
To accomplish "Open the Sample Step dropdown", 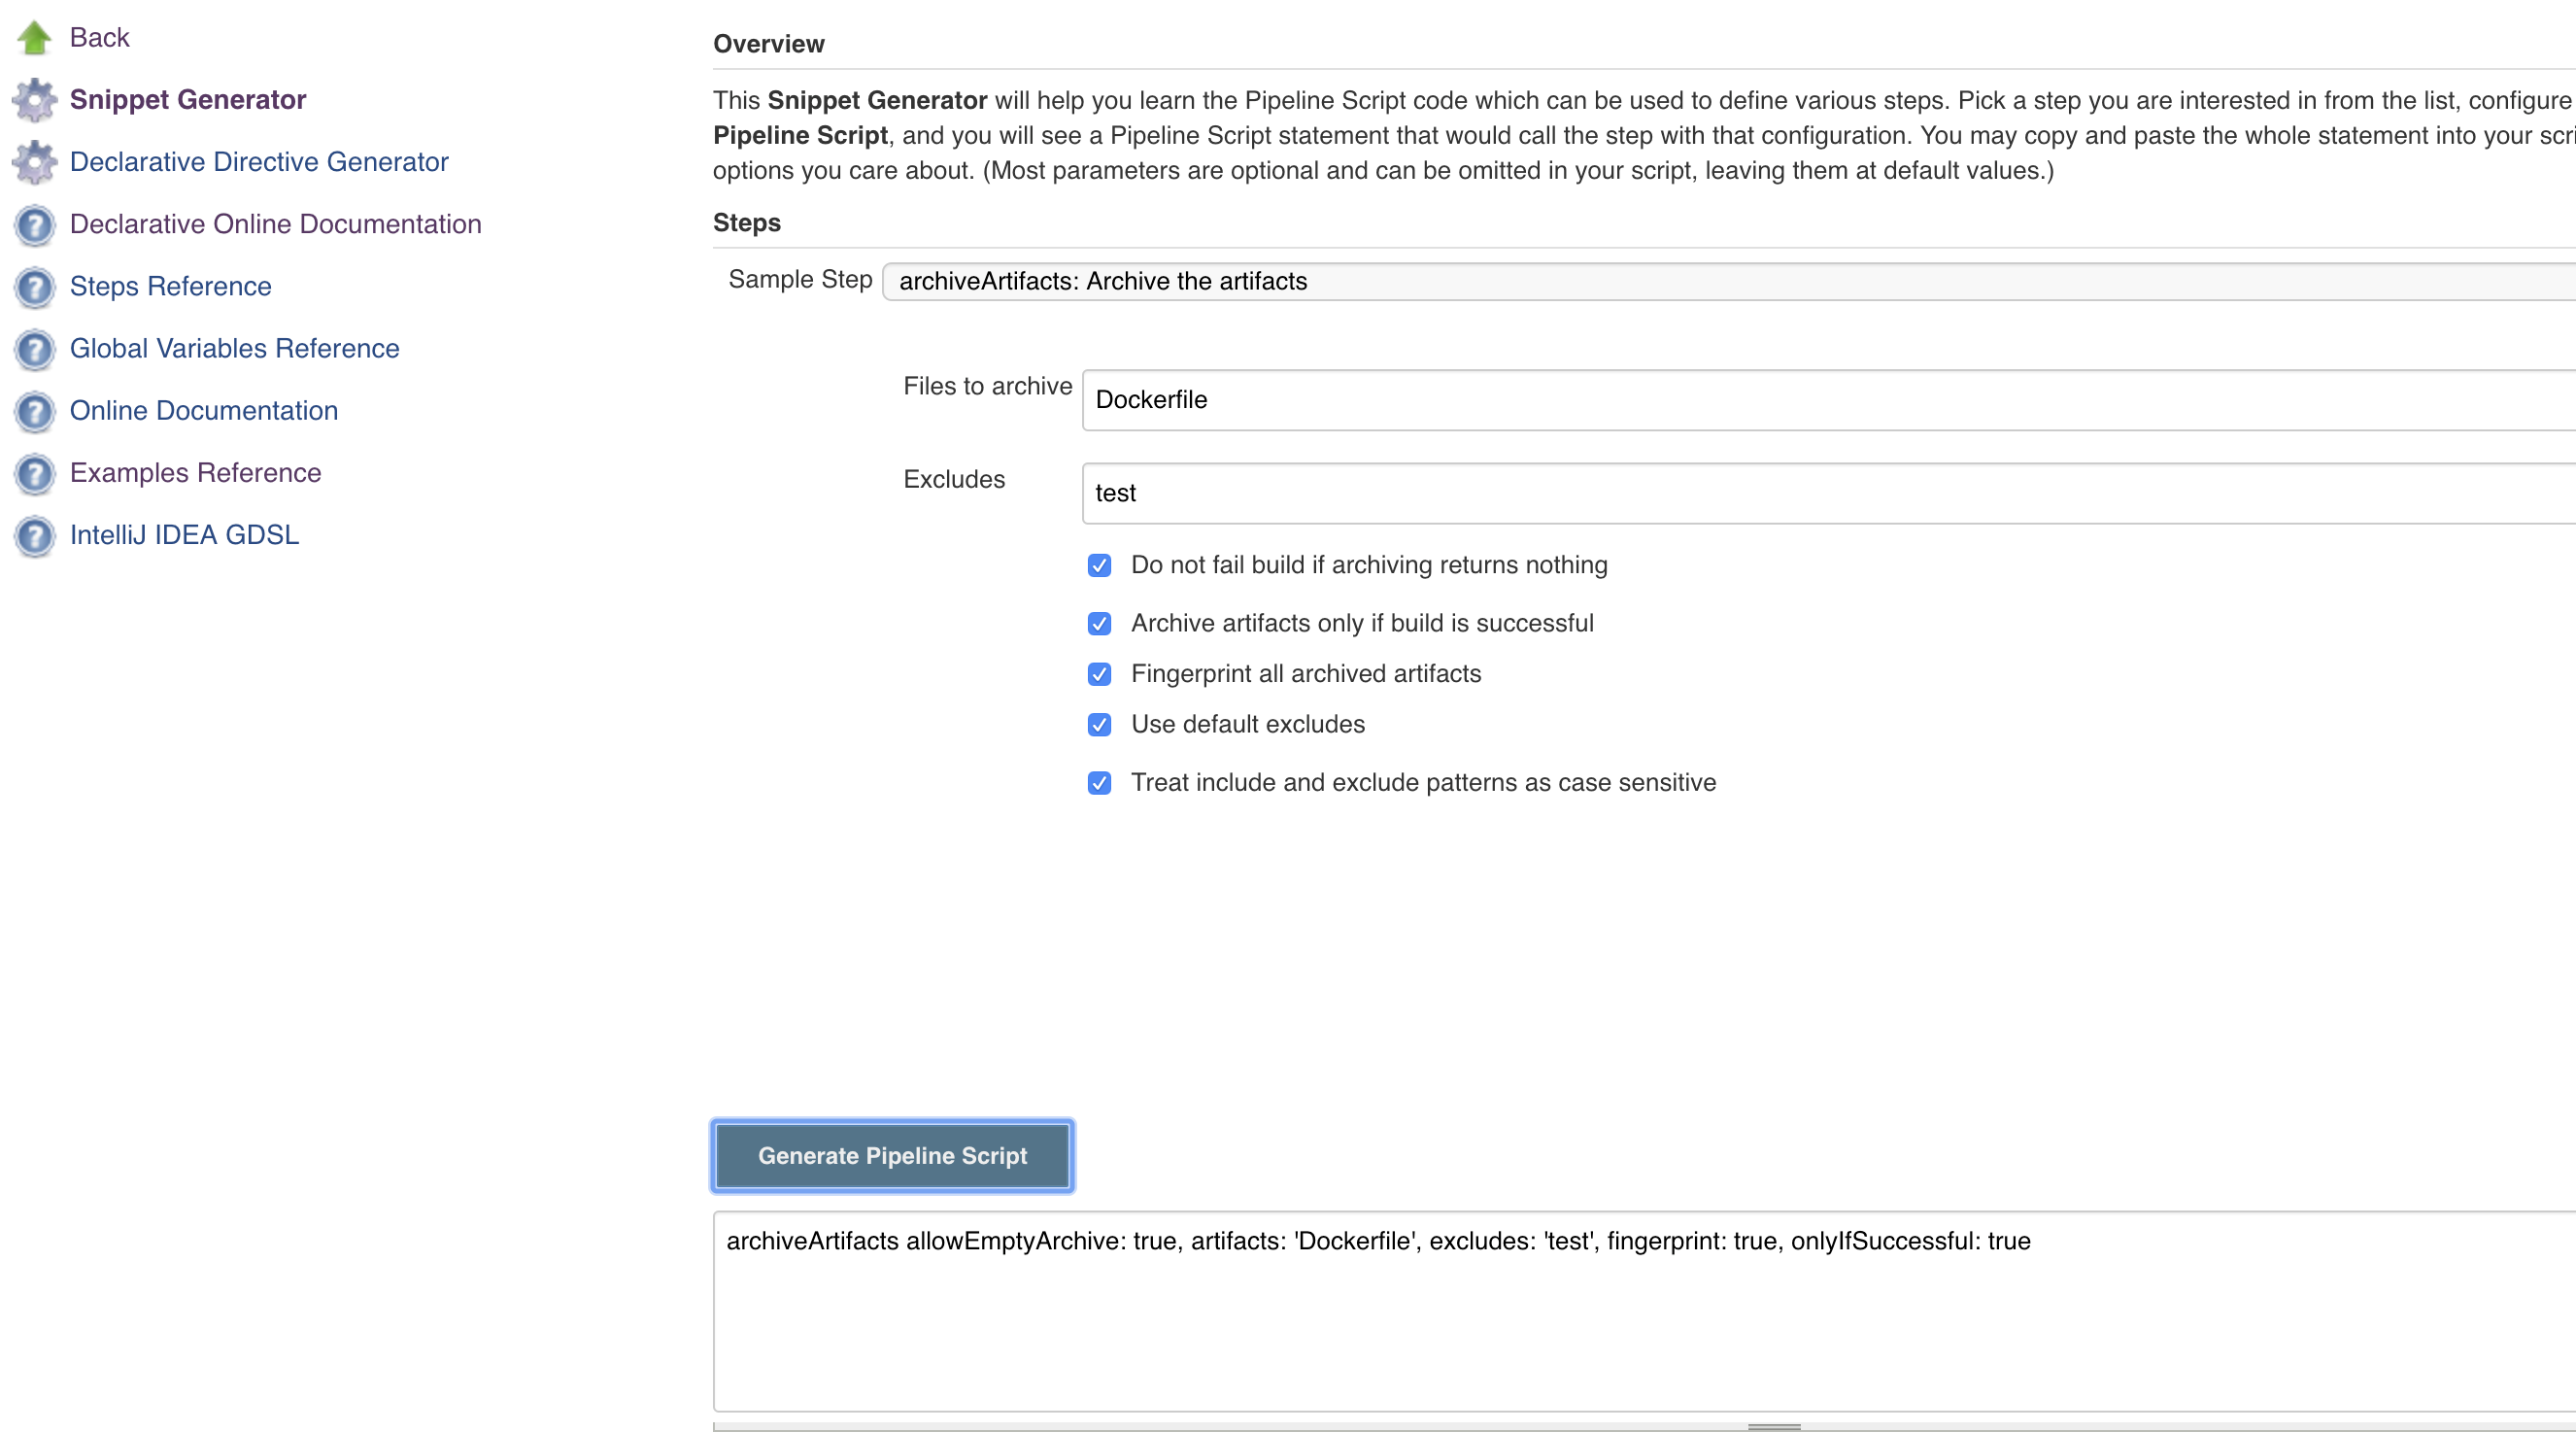I will pyautogui.click(x=1730, y=282).
